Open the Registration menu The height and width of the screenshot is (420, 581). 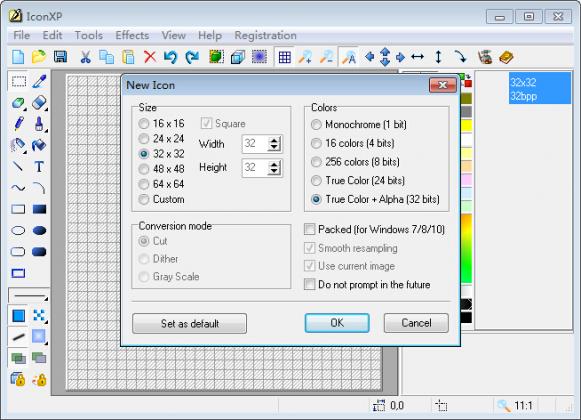pos(265,36)
